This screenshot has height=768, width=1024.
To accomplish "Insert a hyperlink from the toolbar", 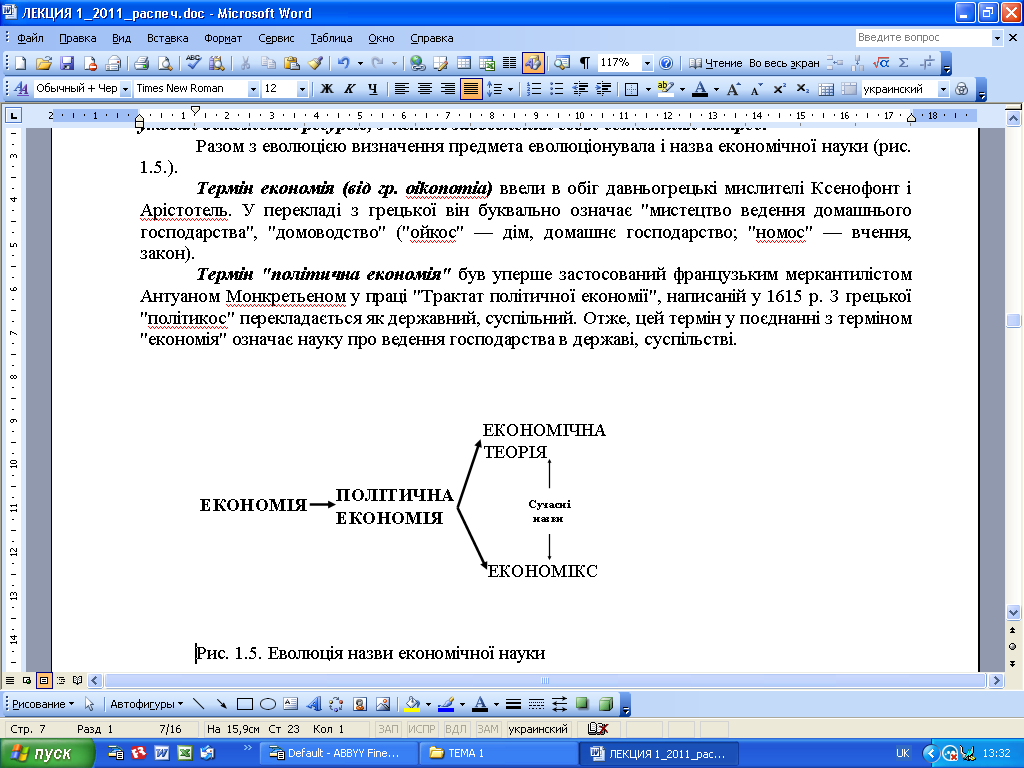I will 418,63.
